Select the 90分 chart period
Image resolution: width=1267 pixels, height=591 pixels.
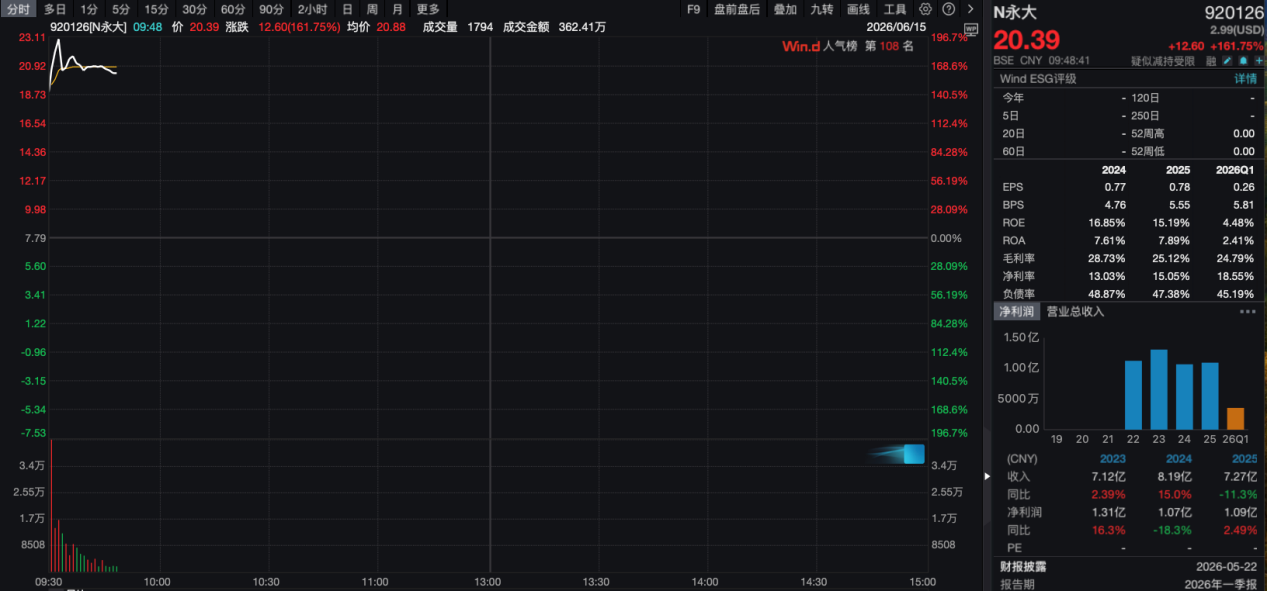tap(271, 9)
